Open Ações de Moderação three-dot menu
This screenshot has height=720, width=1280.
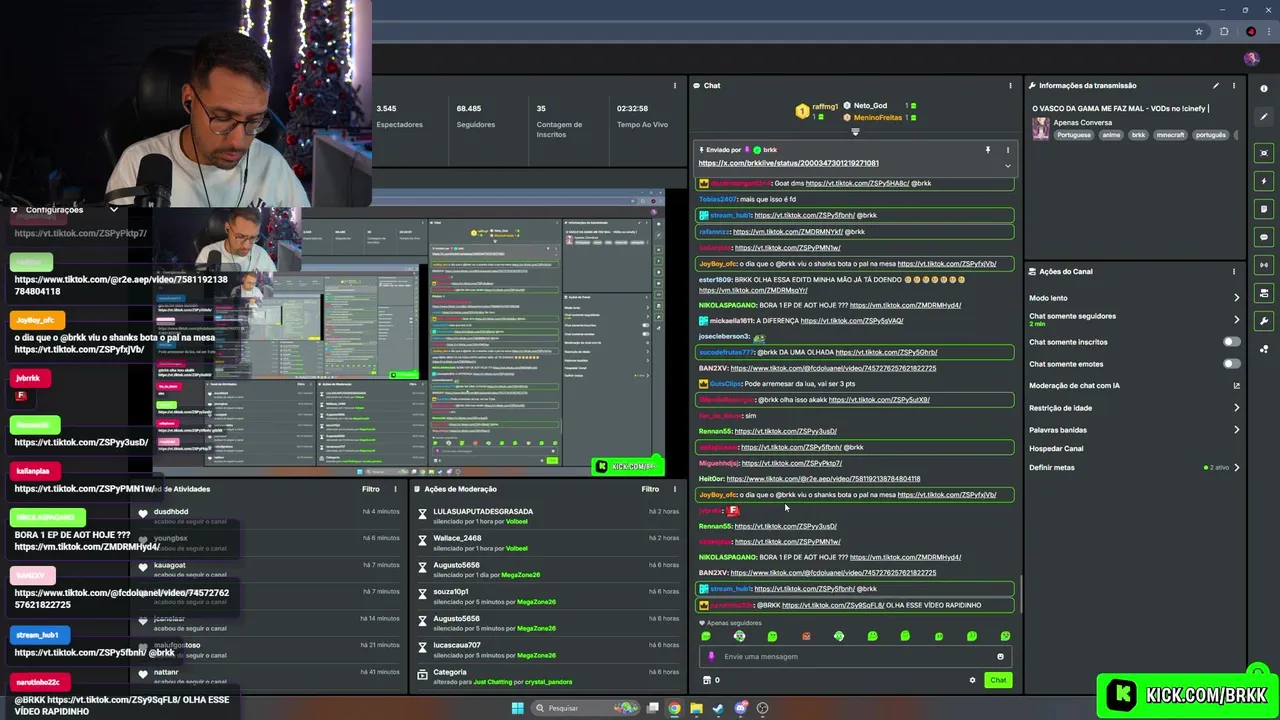click(x=676, y=489)
